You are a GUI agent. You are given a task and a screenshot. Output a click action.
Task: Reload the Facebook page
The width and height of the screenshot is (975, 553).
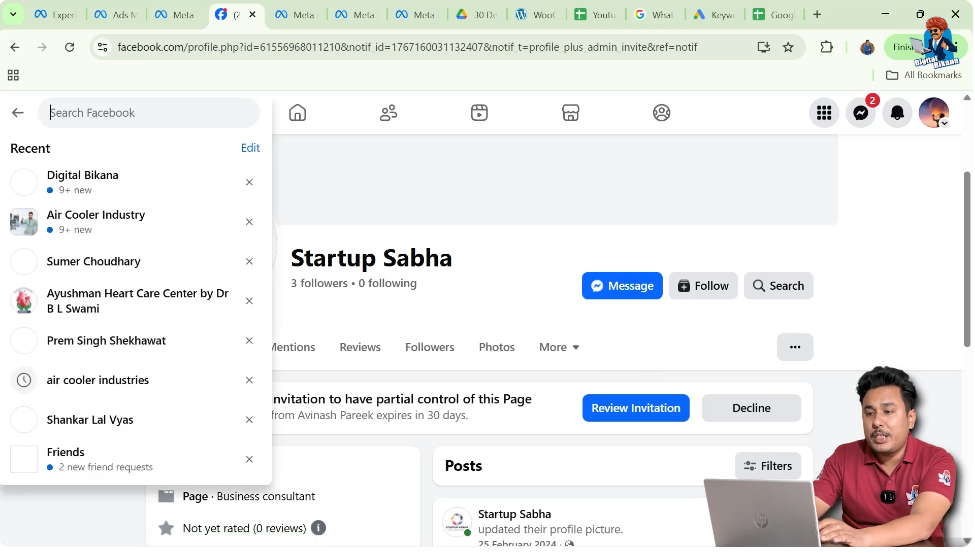click(70, 47)
